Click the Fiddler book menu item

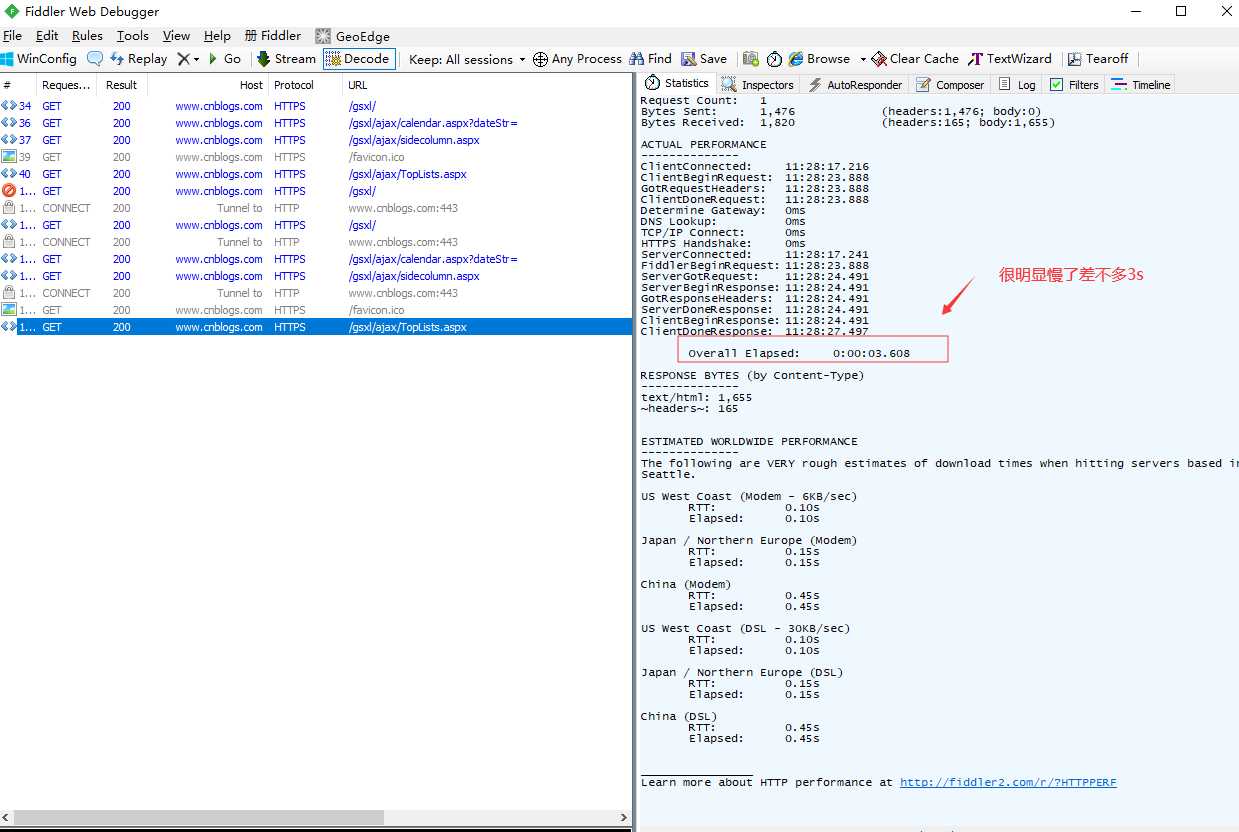[x=273, y=36]
